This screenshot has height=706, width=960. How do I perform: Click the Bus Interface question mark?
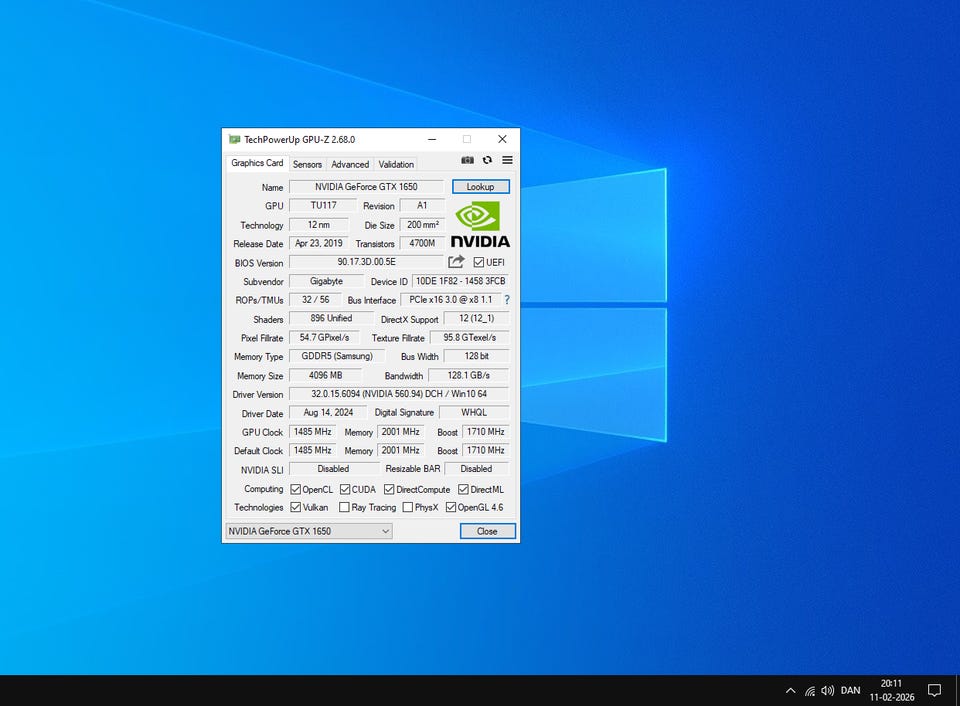click(506, 300)
